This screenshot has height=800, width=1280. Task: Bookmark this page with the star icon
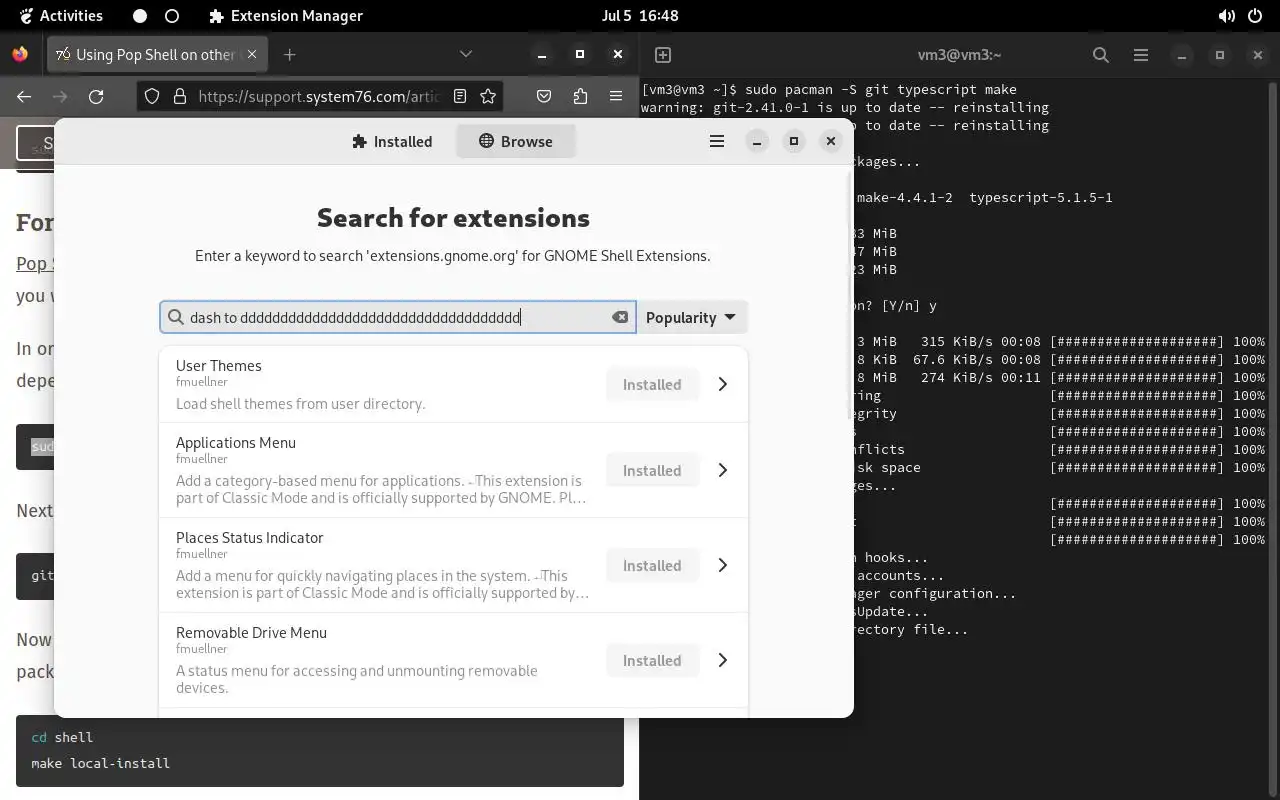pyautogui.click(x=488, y=96)
